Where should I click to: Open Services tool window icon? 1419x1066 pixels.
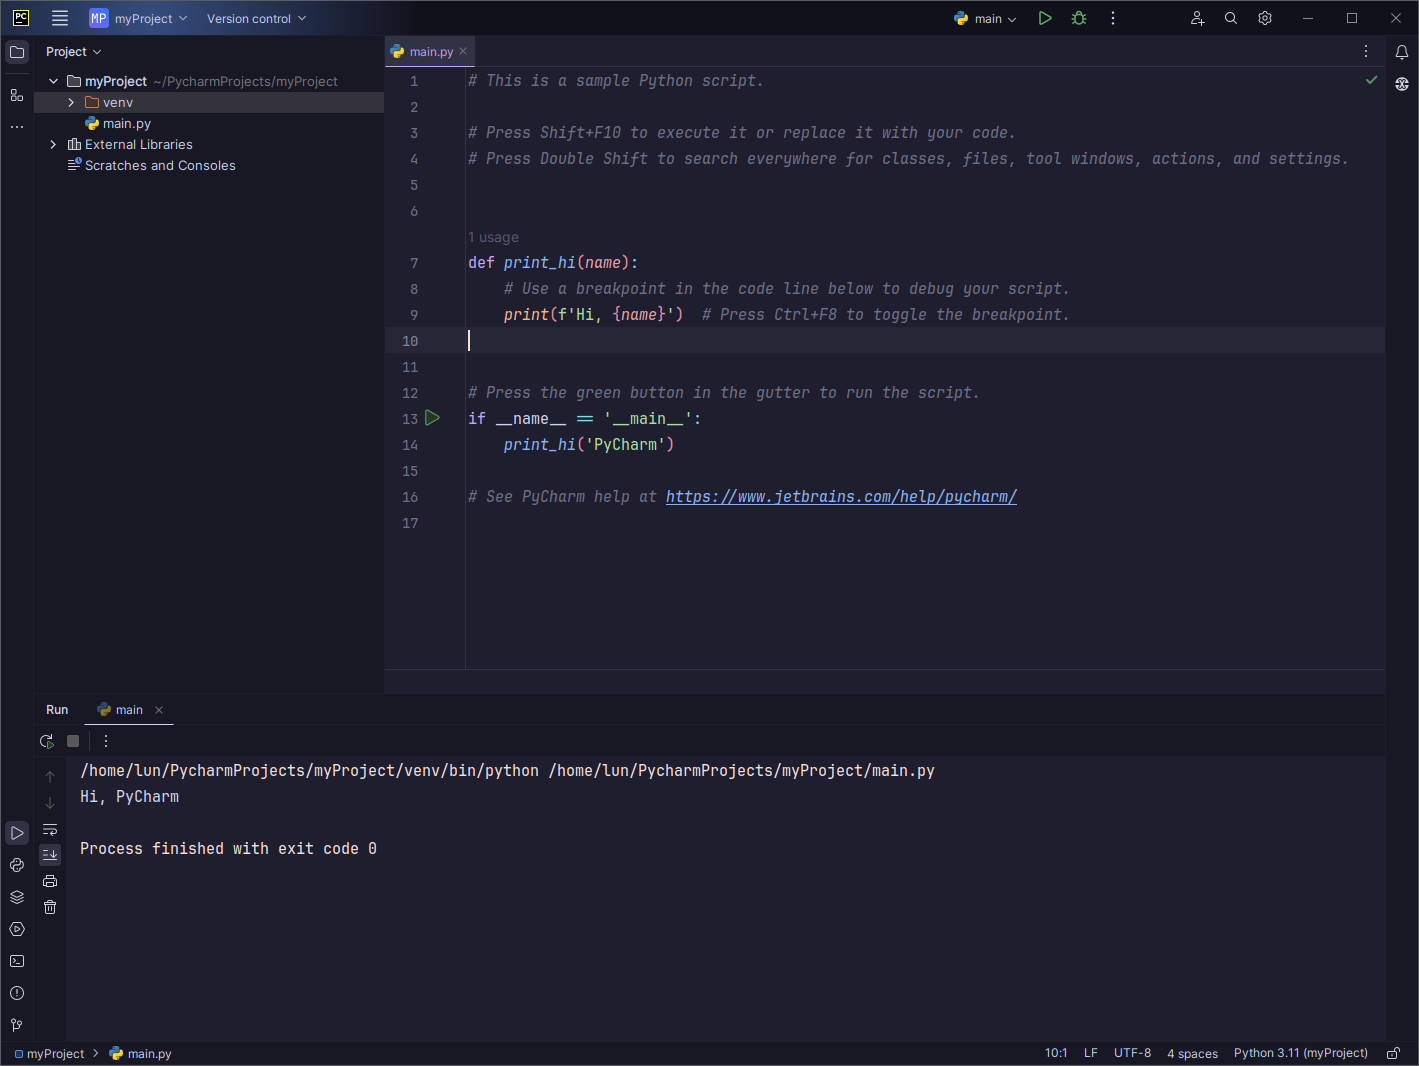point(17,929)
